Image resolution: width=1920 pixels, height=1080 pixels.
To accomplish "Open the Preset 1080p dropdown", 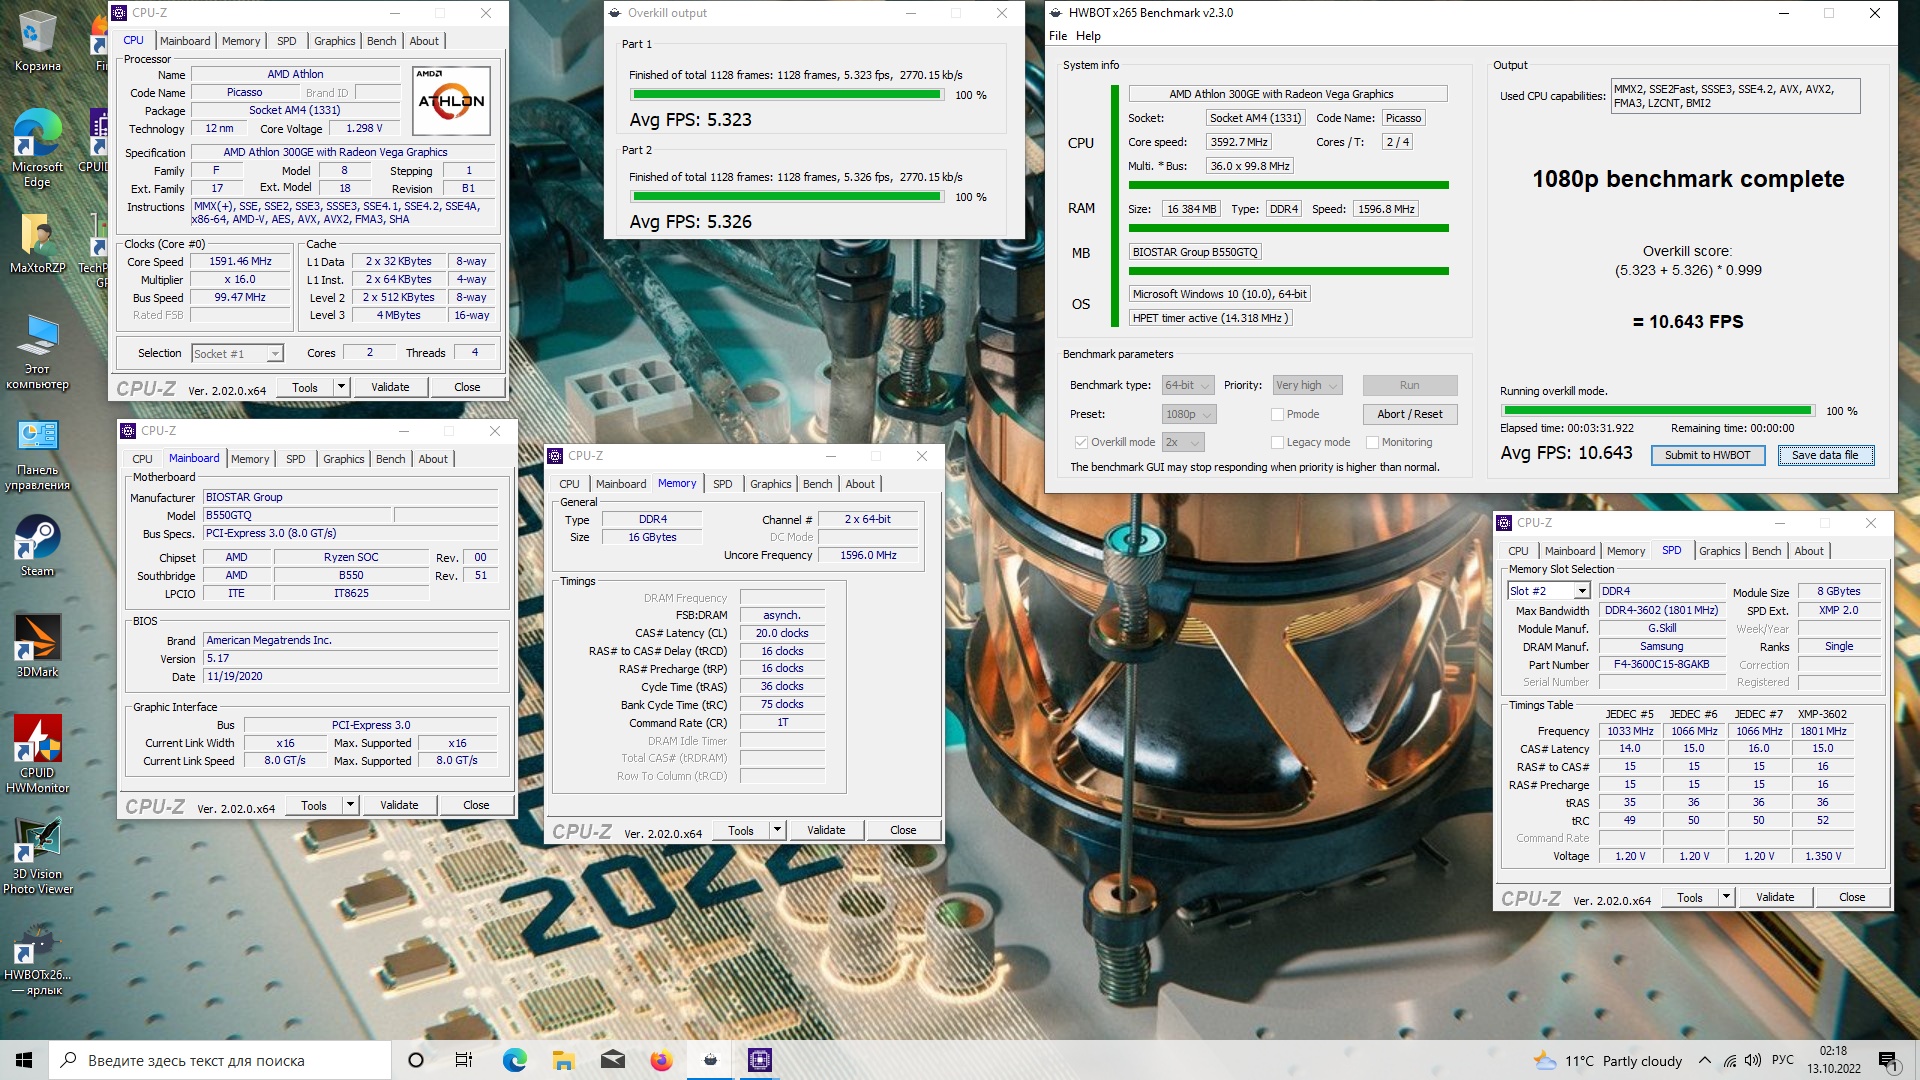I will pos(1188,414).
